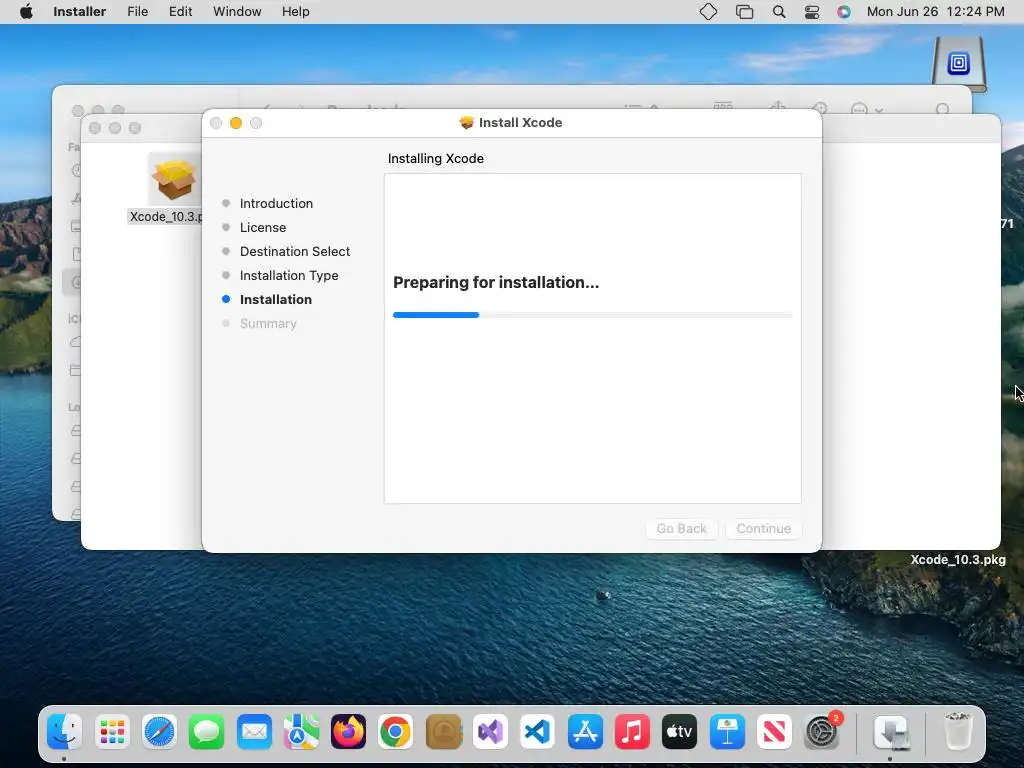Screen dimensions: 1024x768
Task: Open App Store from the Dock
Action: (585, 731)
